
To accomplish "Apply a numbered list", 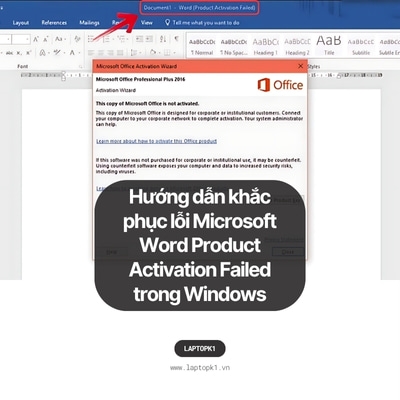I will (x=106, y=39).
